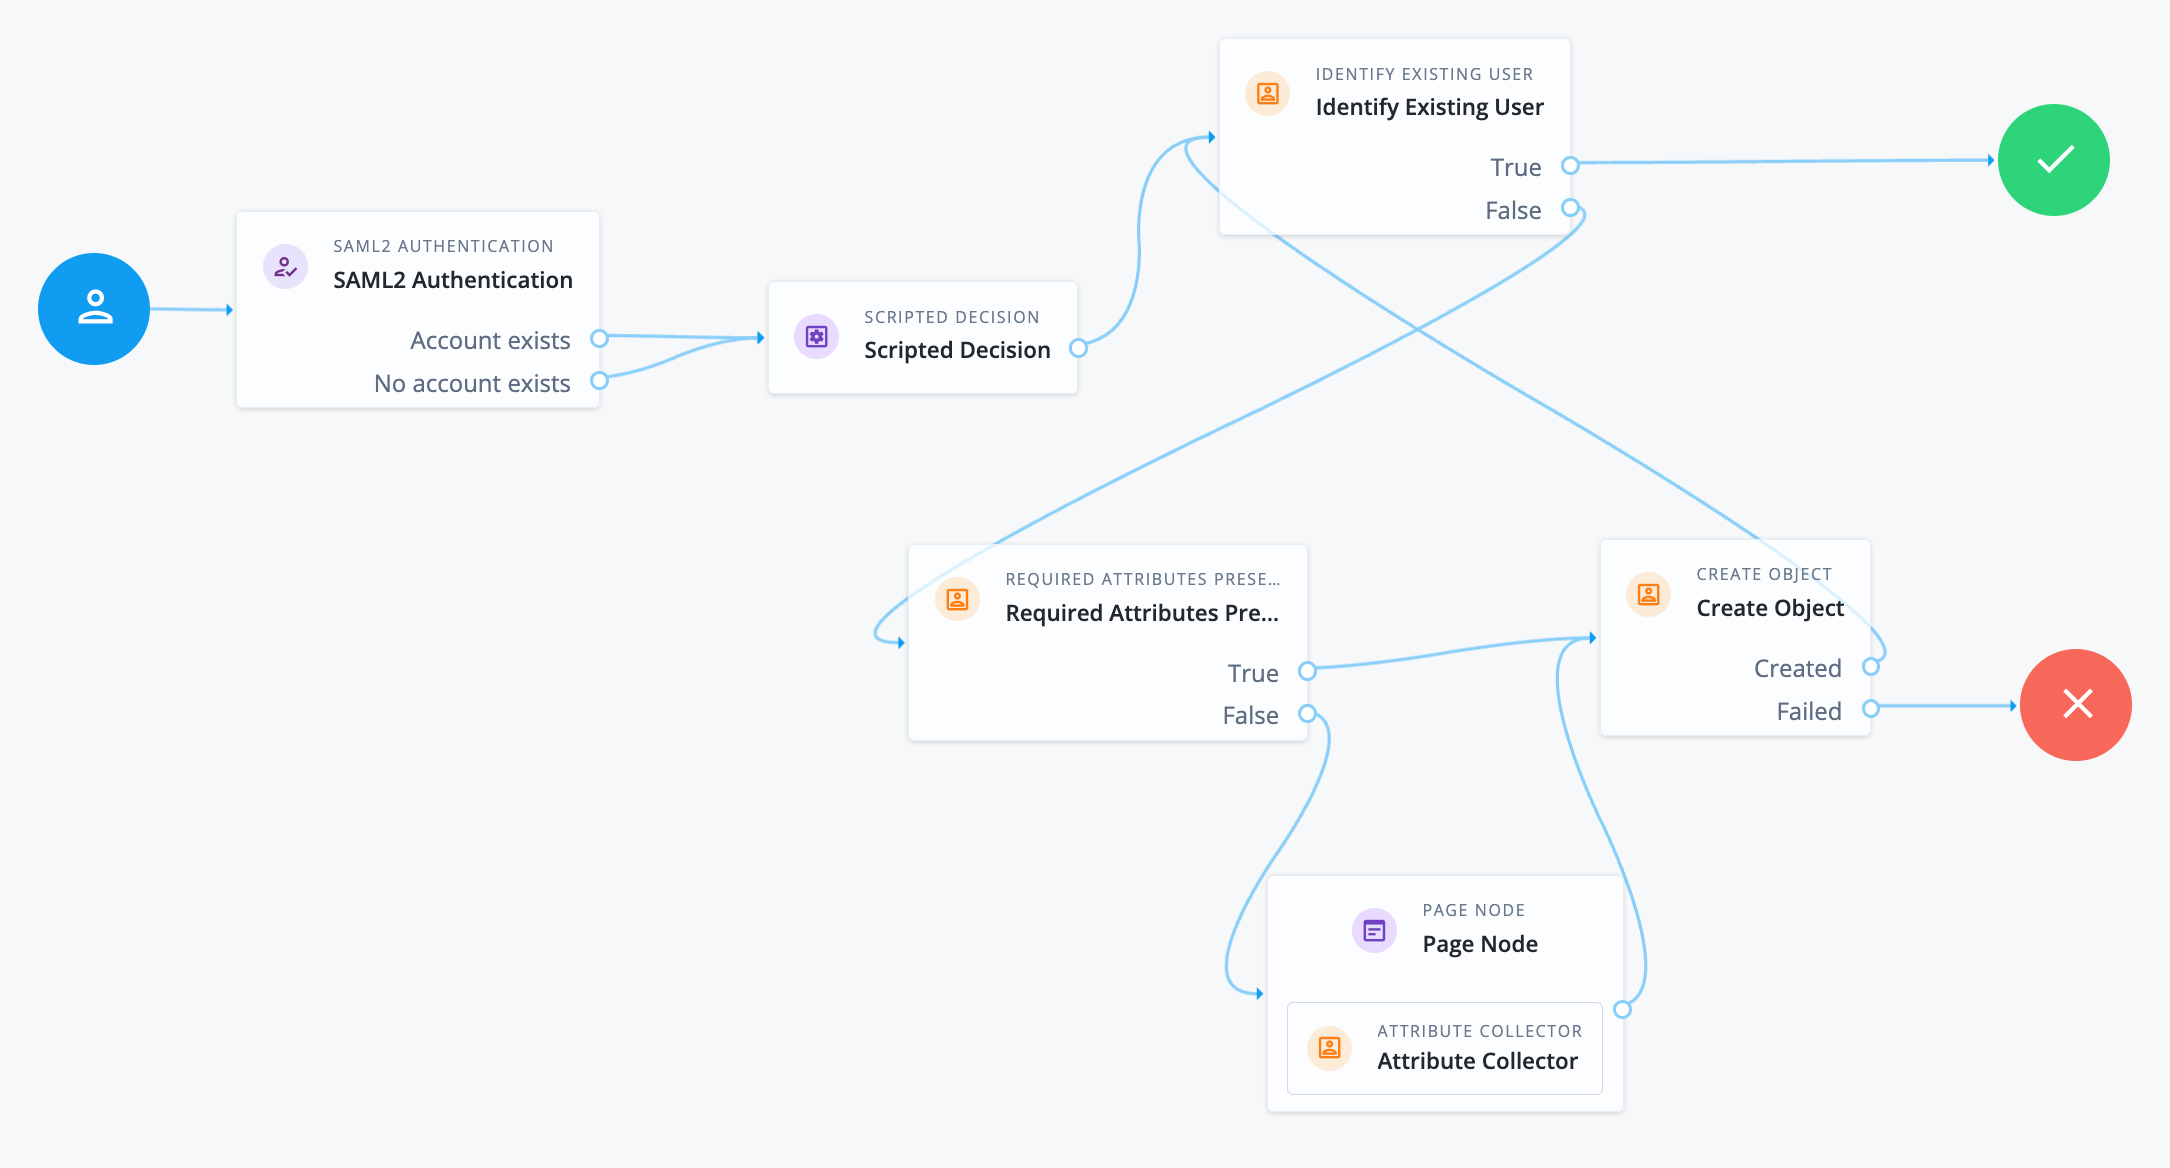Click the Scripted Decision gear icon
This screenshot has height=1168, width=2170.
[x=816, y=336]
